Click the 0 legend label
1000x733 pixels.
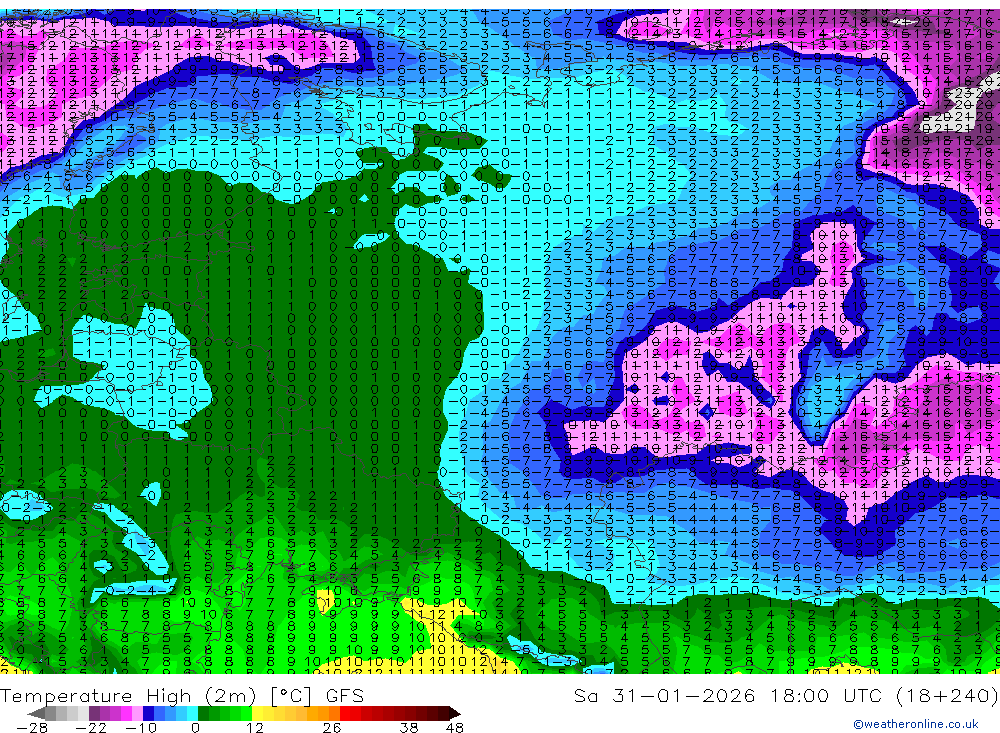pyautogui.click(x=195, y=728)
